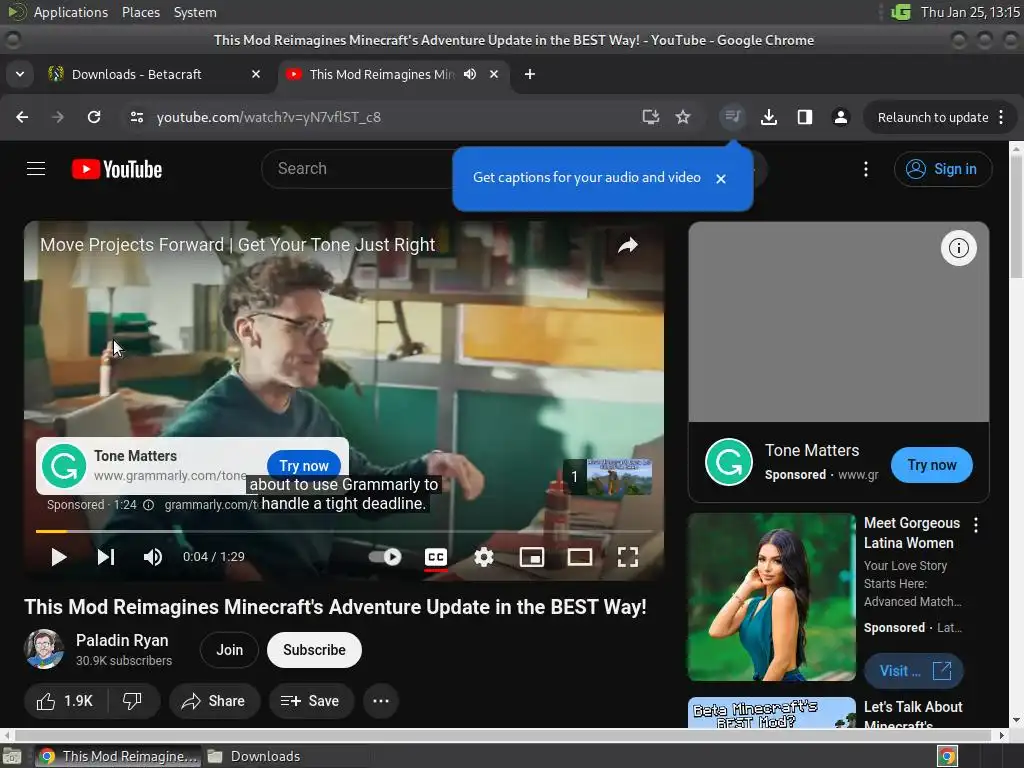Click the install app icon in address bar
The height and width of the screenshot is (768, 1024).
click(x=650, y=117)
